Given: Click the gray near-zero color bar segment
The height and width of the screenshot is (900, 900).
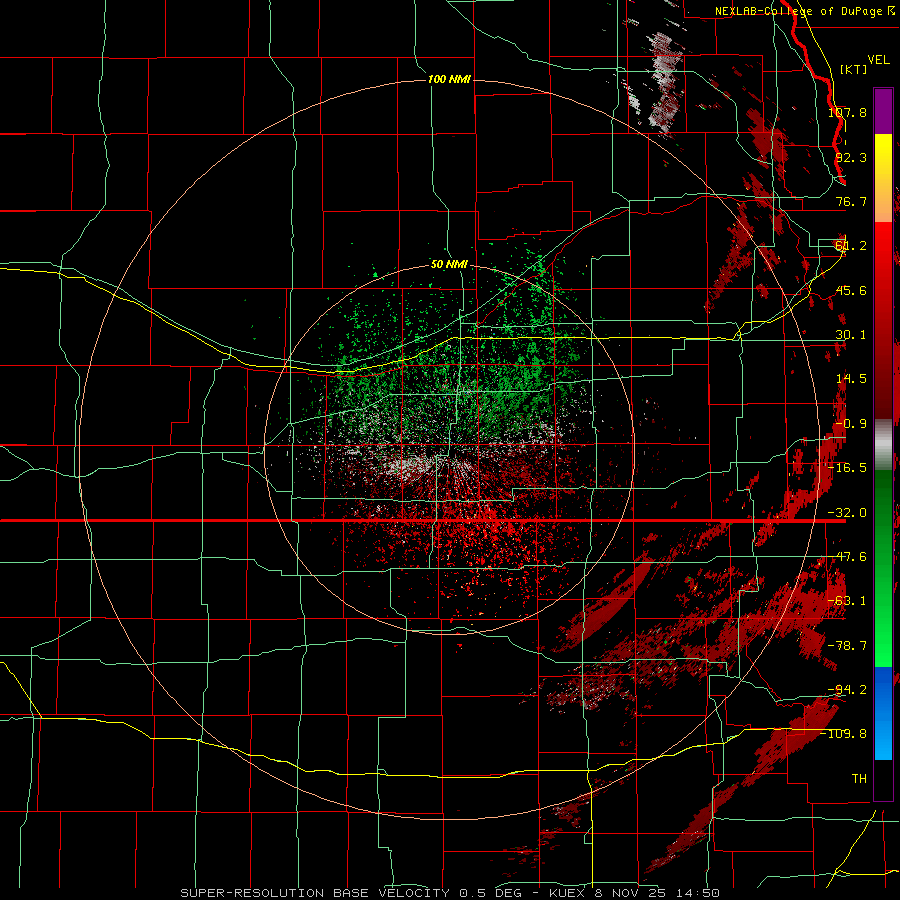Looking at the screenshot, I should point(883,445).
